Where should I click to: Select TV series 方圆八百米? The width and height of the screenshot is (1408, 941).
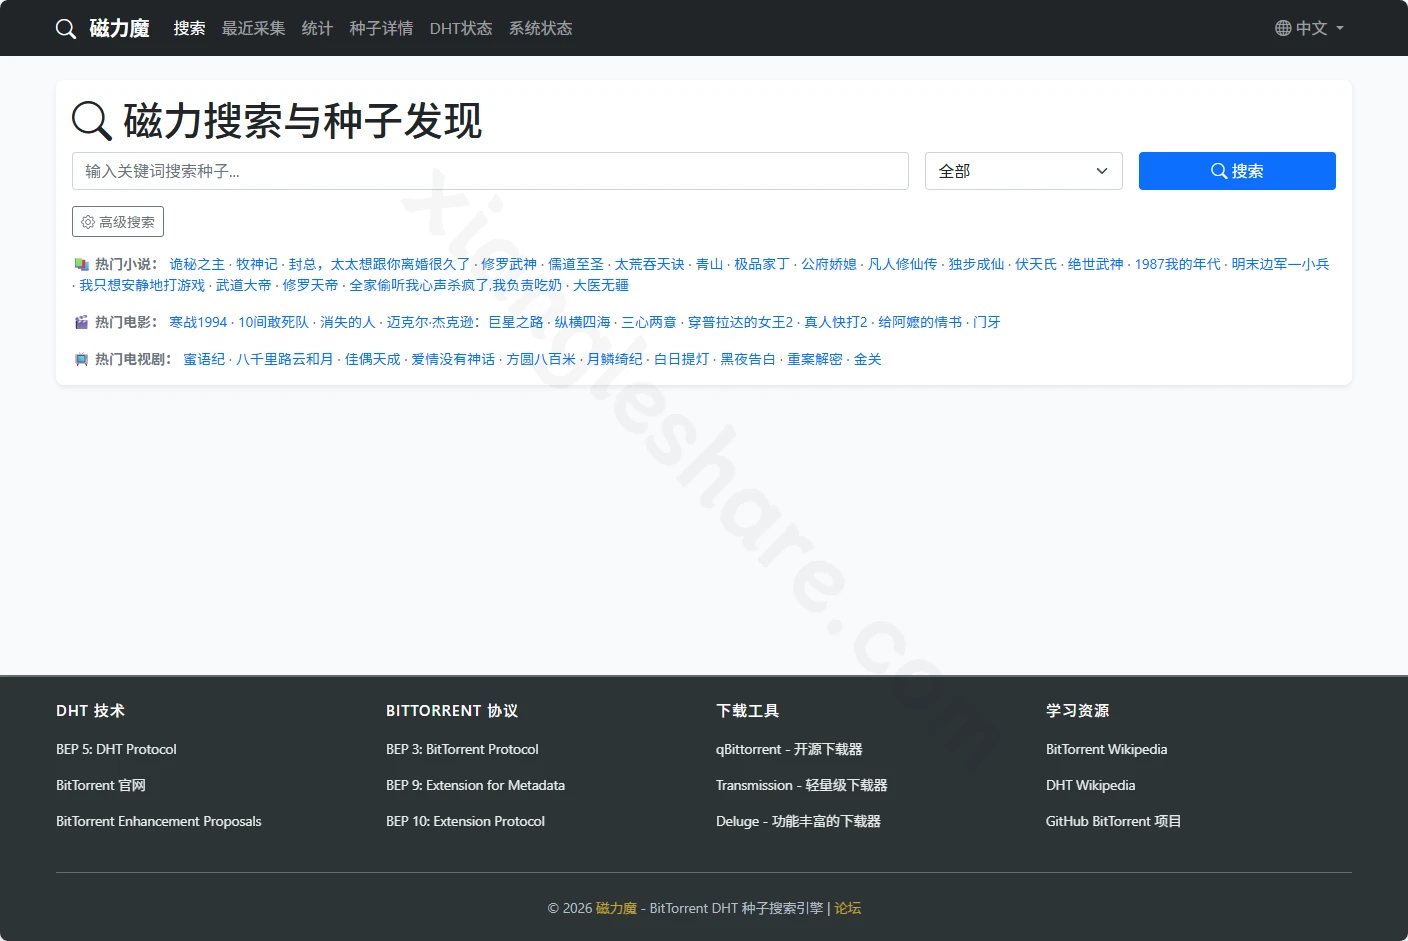pos(541,359)
